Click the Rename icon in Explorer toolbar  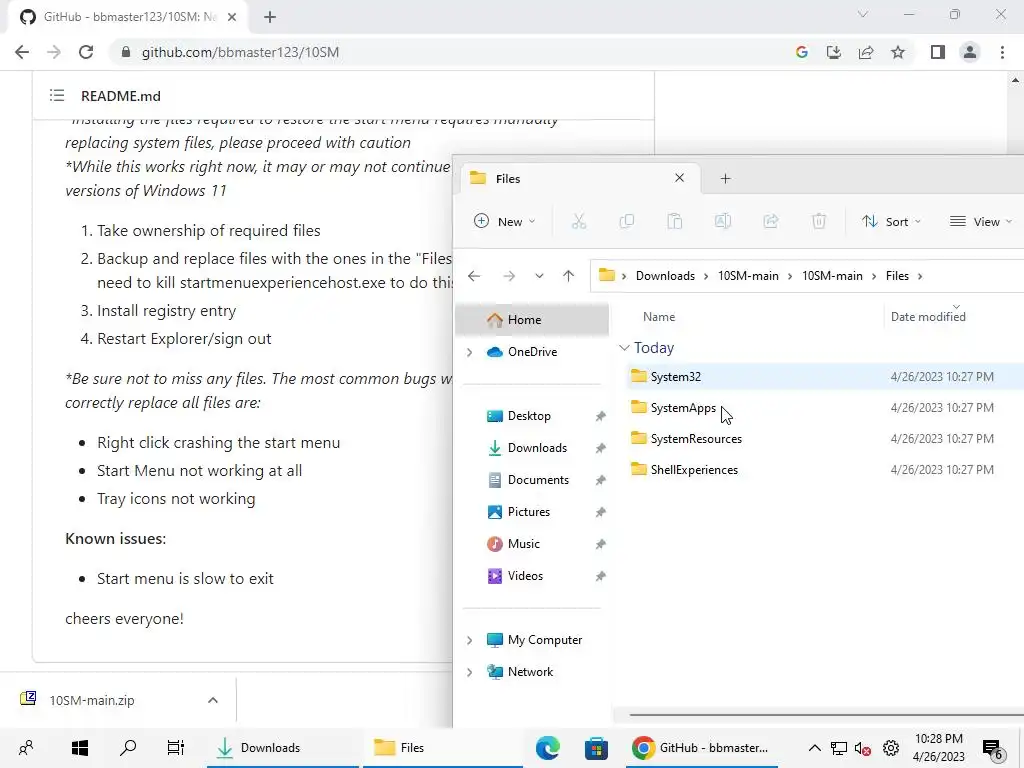722,221
